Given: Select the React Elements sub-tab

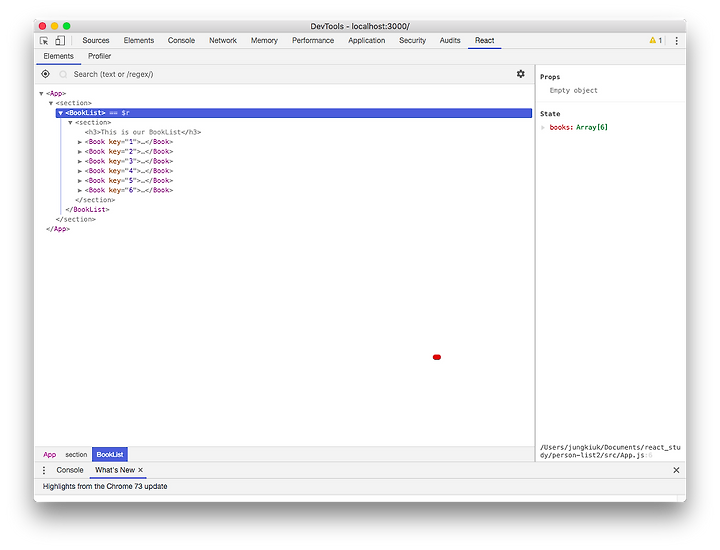Looking at the screenshot, I should [58, 56].
